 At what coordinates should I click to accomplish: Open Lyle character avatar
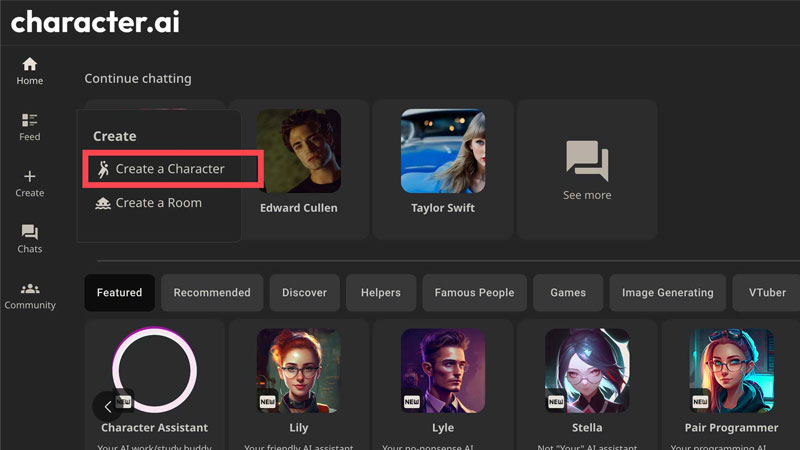tap(443, 371)
